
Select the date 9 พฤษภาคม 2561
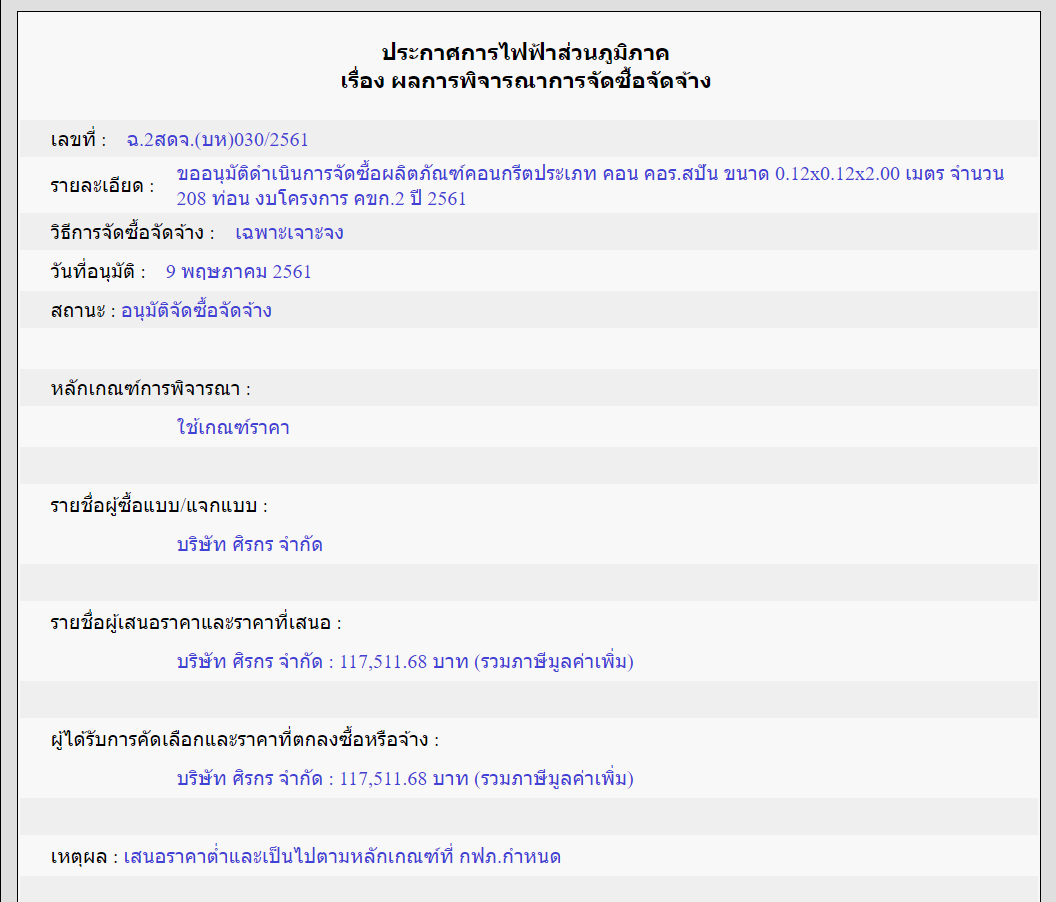pos(238,272)
